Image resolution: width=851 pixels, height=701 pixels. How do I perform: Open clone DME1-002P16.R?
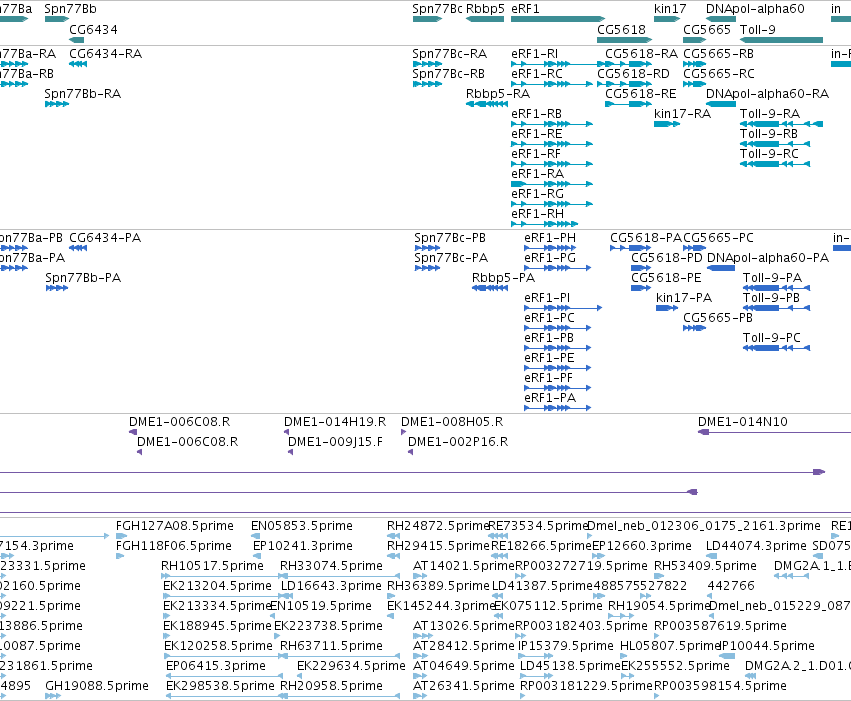coord(458,442)
